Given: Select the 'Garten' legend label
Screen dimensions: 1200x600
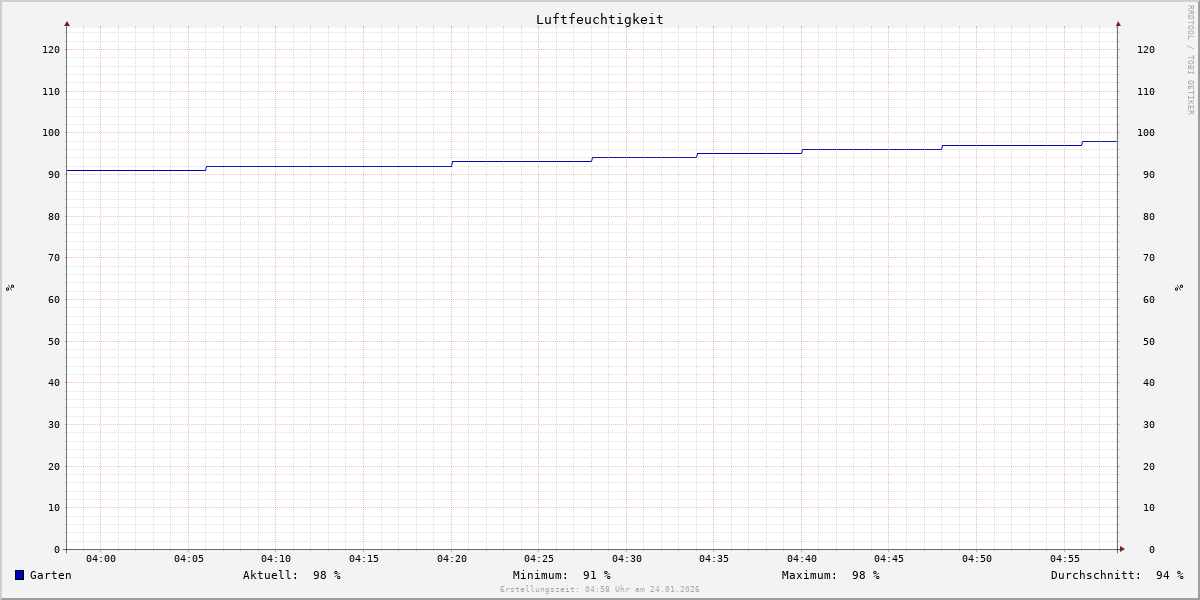Looking at the screenshot, I should coord(51,575).
